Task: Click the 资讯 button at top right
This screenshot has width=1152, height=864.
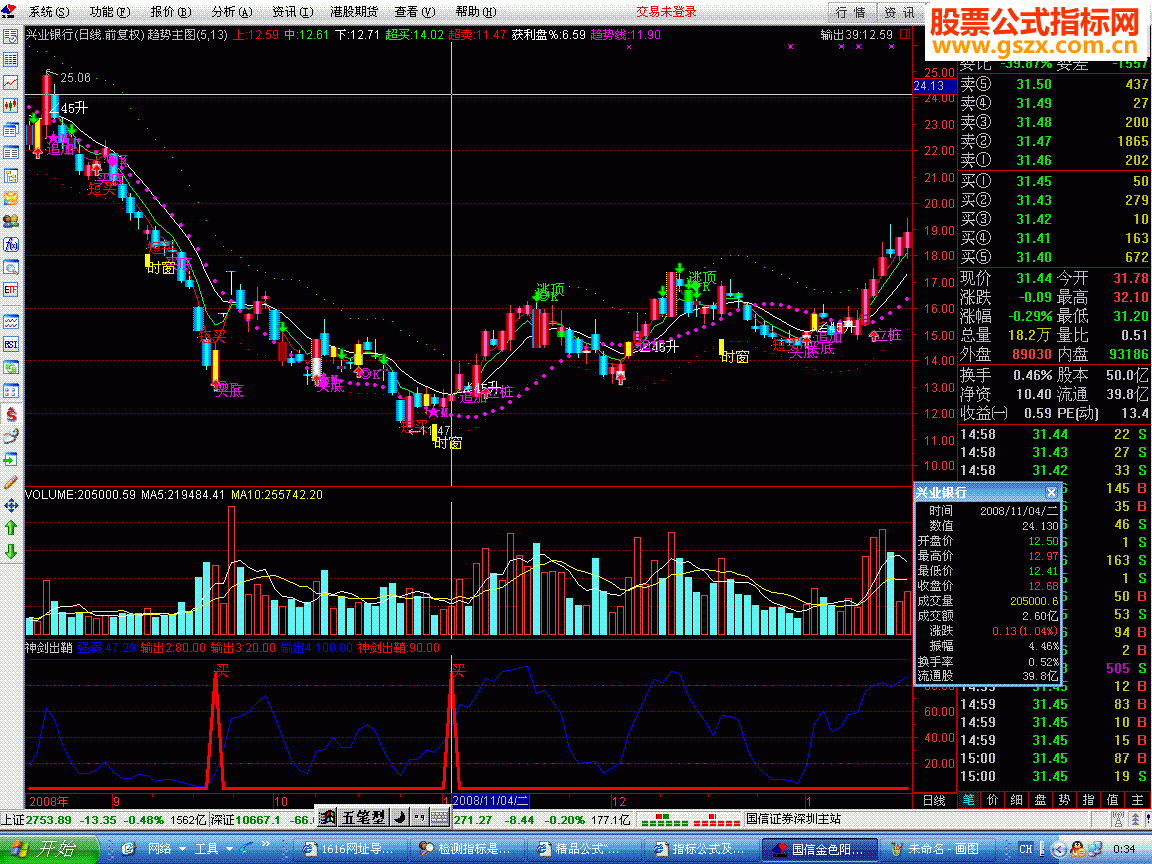Action: (x=899, y=12)
